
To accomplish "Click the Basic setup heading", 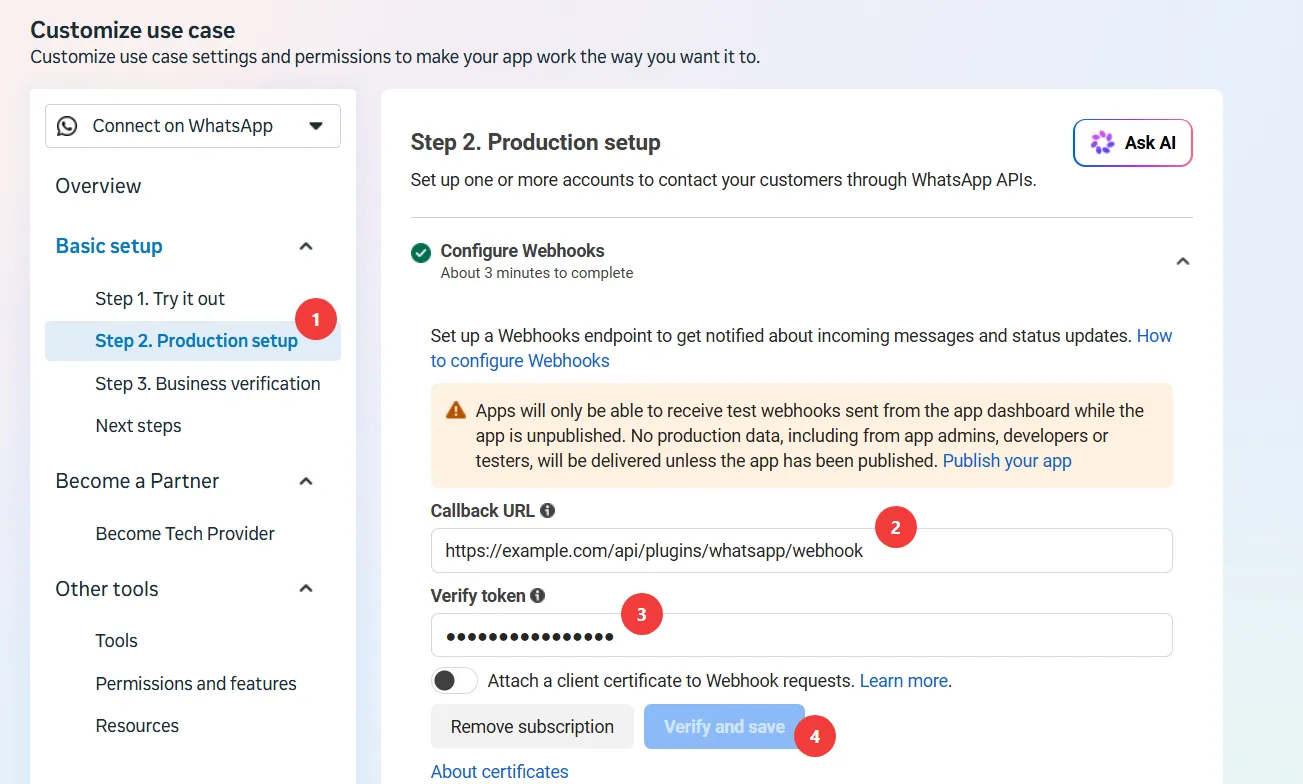I will [x=109, y=246].
